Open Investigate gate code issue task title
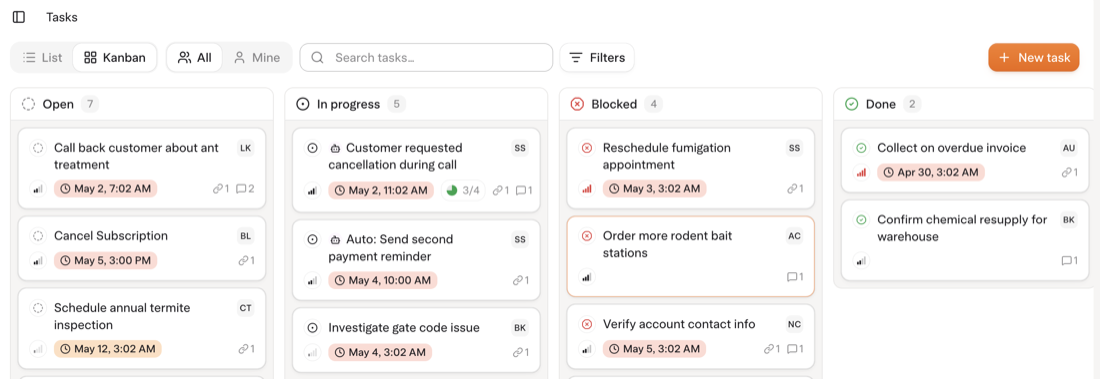 pos(403,328)
